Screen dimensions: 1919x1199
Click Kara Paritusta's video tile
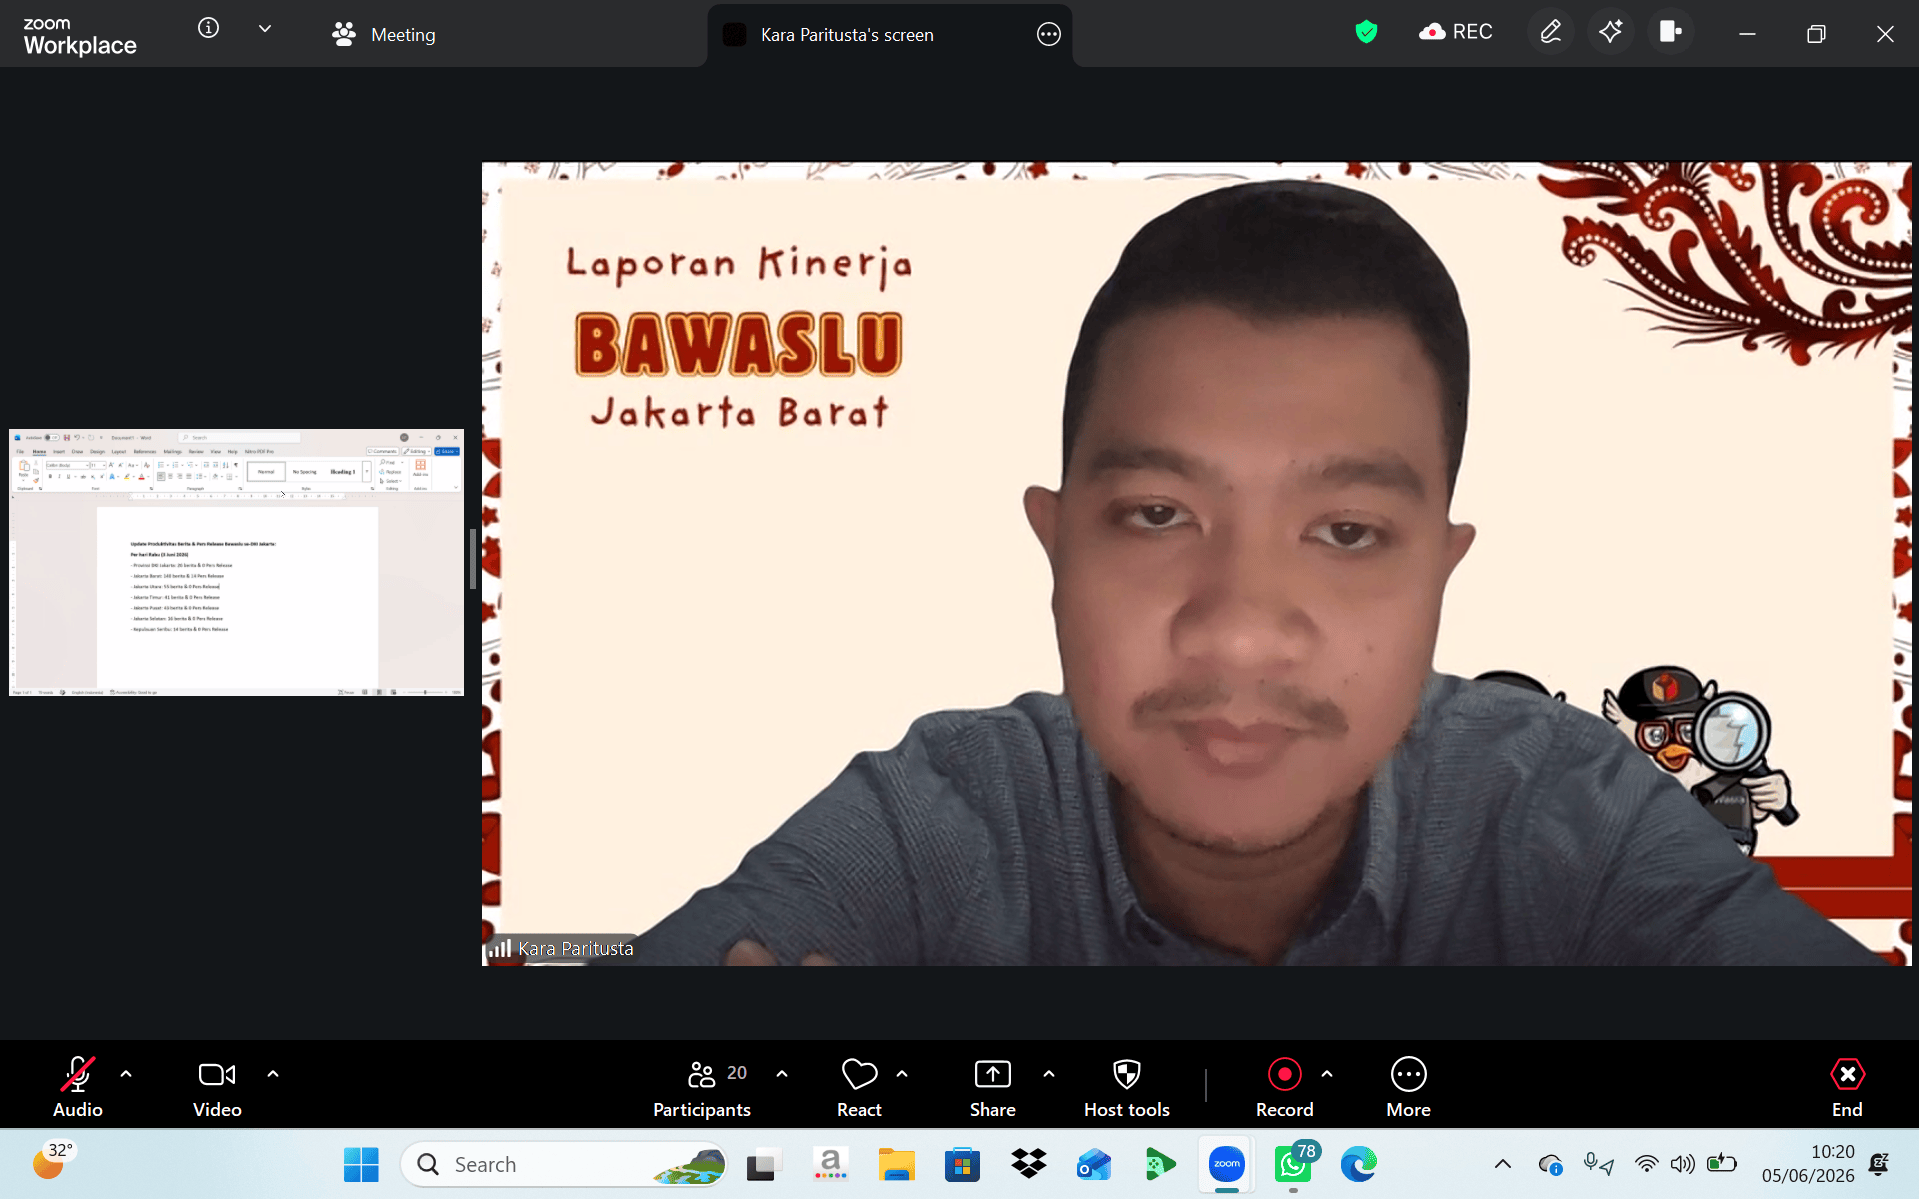(1196, 564)
